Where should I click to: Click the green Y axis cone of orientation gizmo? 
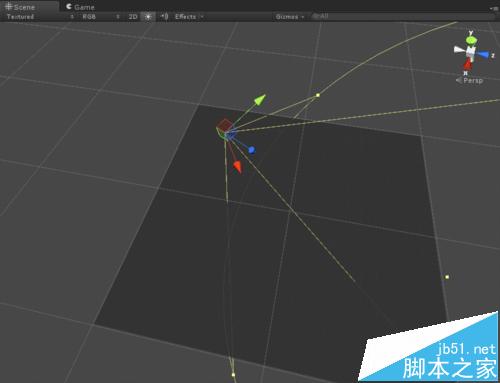coord(471,40)
